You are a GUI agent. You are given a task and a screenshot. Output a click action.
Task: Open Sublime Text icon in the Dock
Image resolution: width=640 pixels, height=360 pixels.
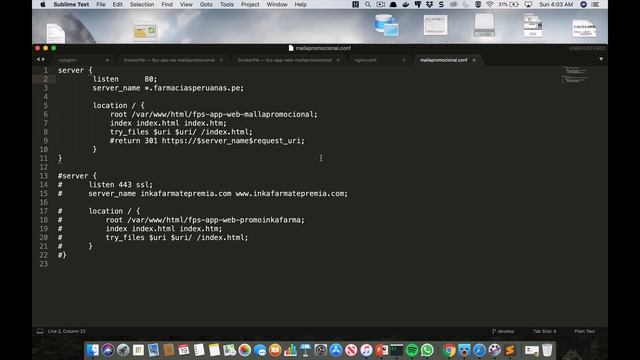tap(510, 350)
